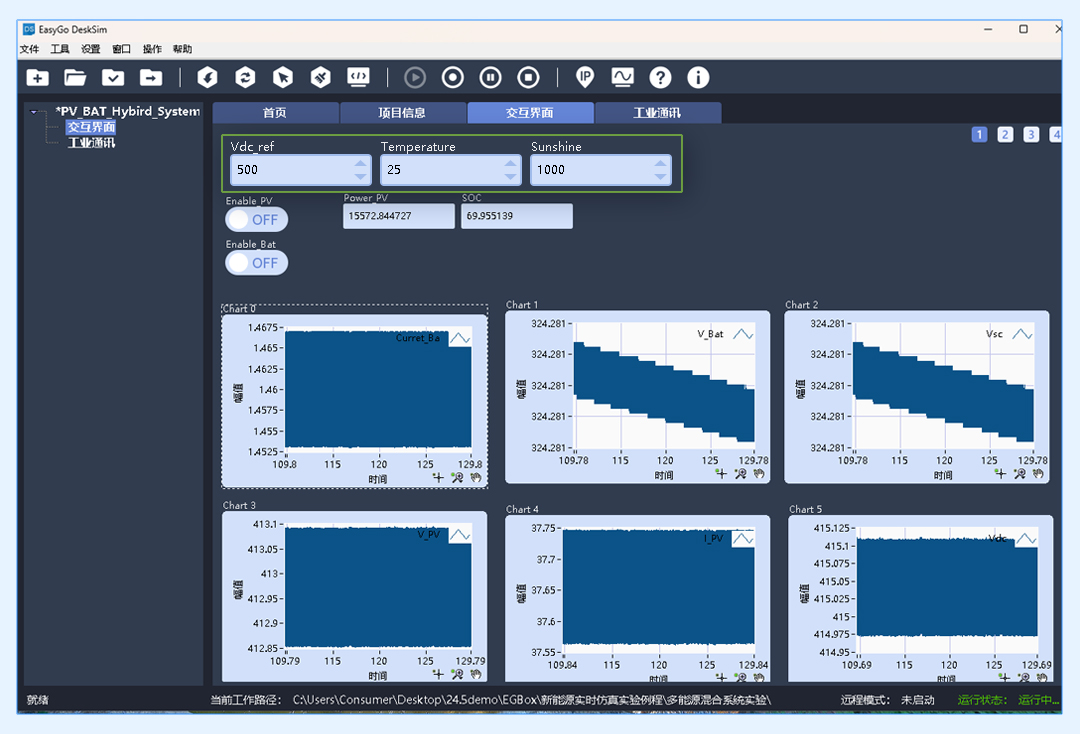Pause the running simulation
Viewport: 1080px width, 734px height.
pyautogui.click(x=490, y=78)
